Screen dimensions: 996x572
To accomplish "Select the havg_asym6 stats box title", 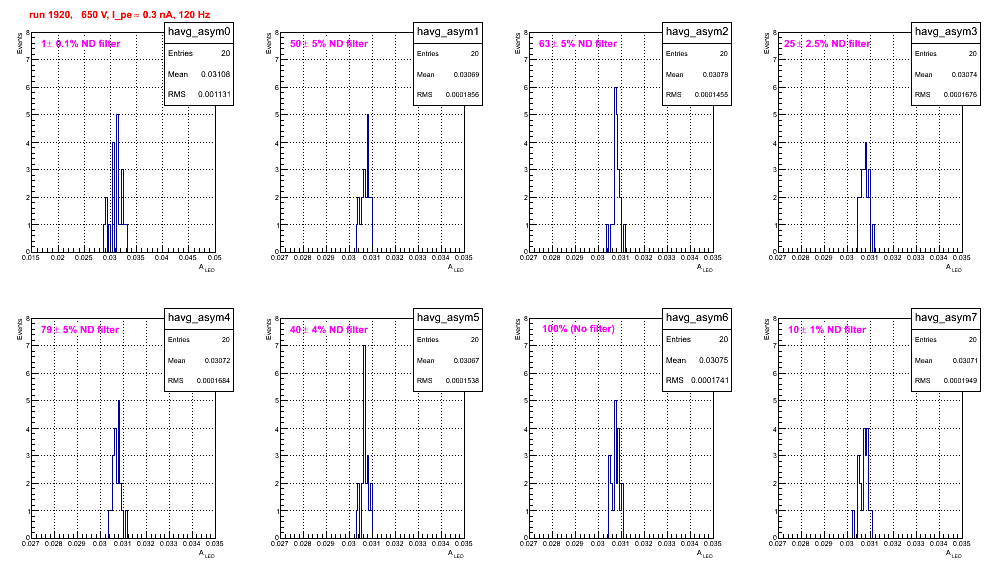I will point(697,318).
